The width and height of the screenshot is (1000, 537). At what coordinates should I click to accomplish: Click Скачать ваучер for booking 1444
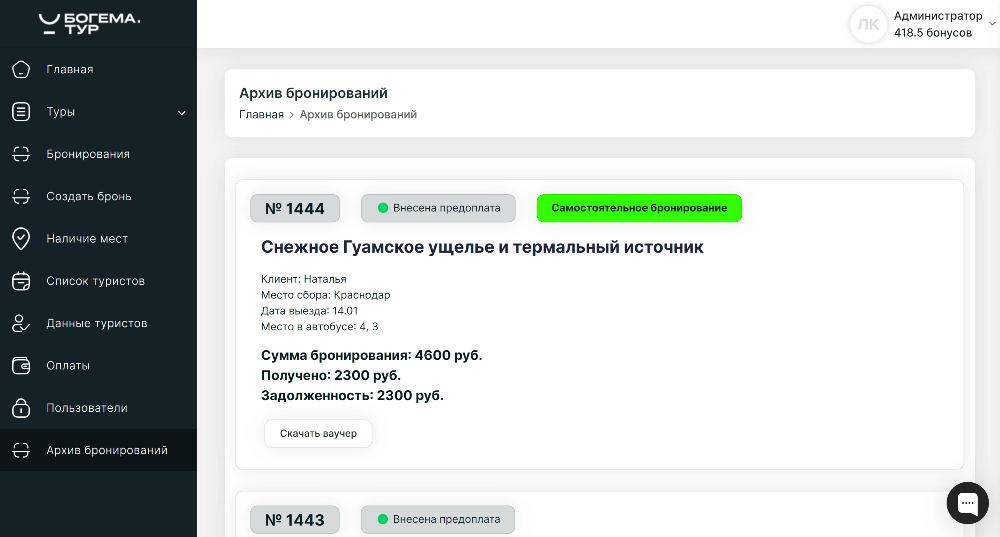point(318,434)
